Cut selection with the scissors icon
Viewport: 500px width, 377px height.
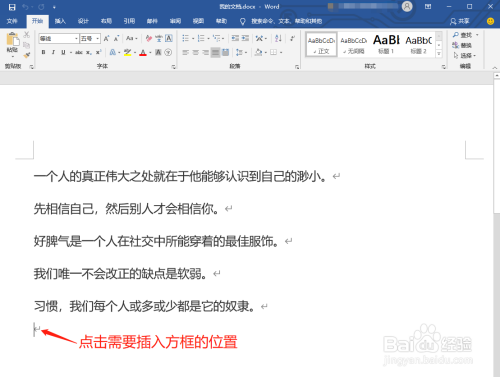pos(27,35)
